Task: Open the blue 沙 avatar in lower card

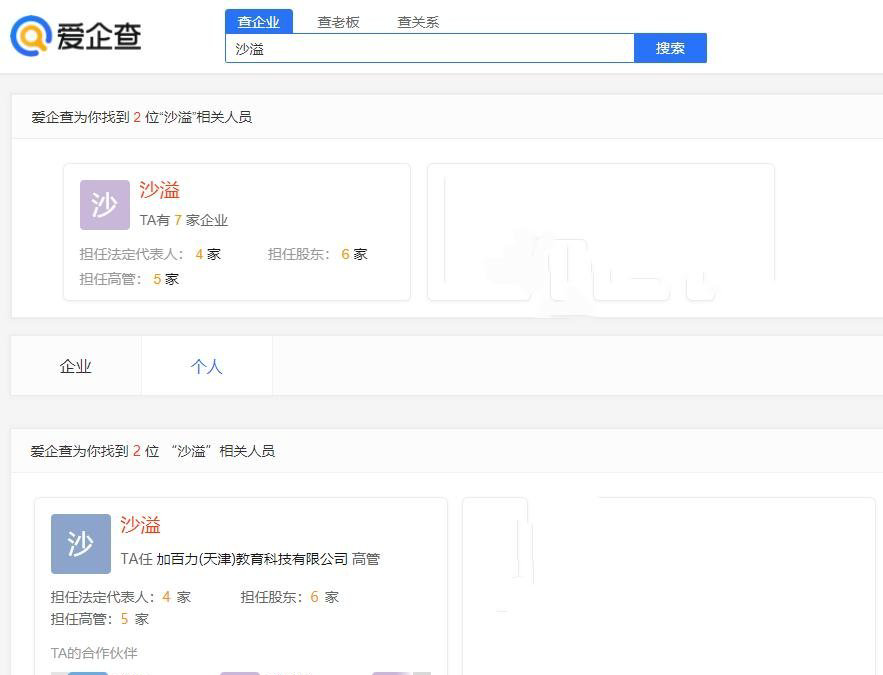Action: (x=81, y=544)
